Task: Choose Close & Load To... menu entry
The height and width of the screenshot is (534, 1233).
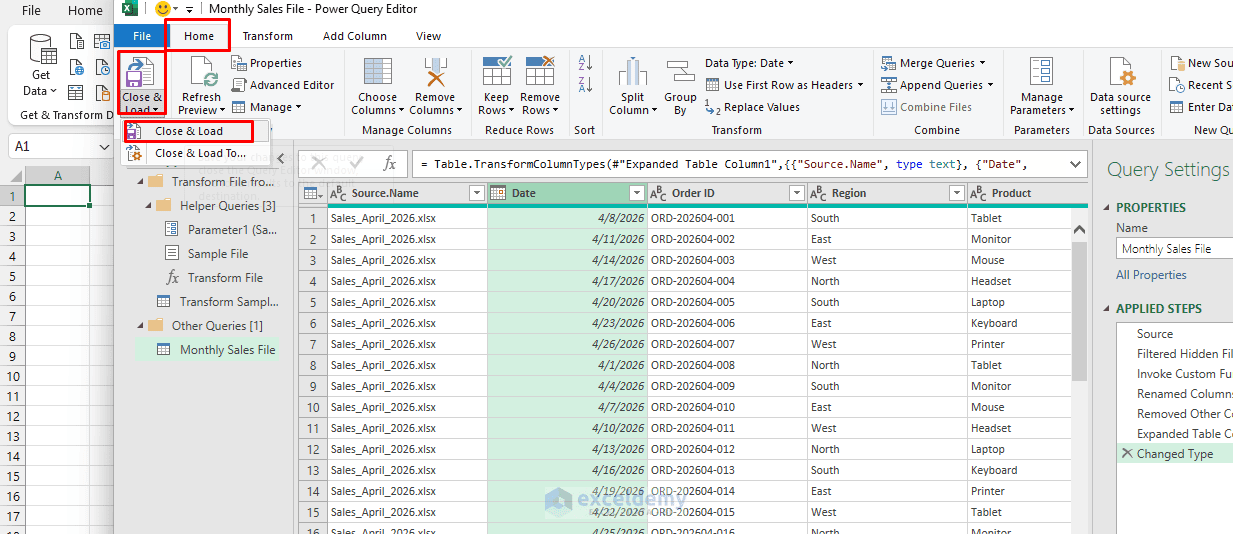Action: [199, 153]
